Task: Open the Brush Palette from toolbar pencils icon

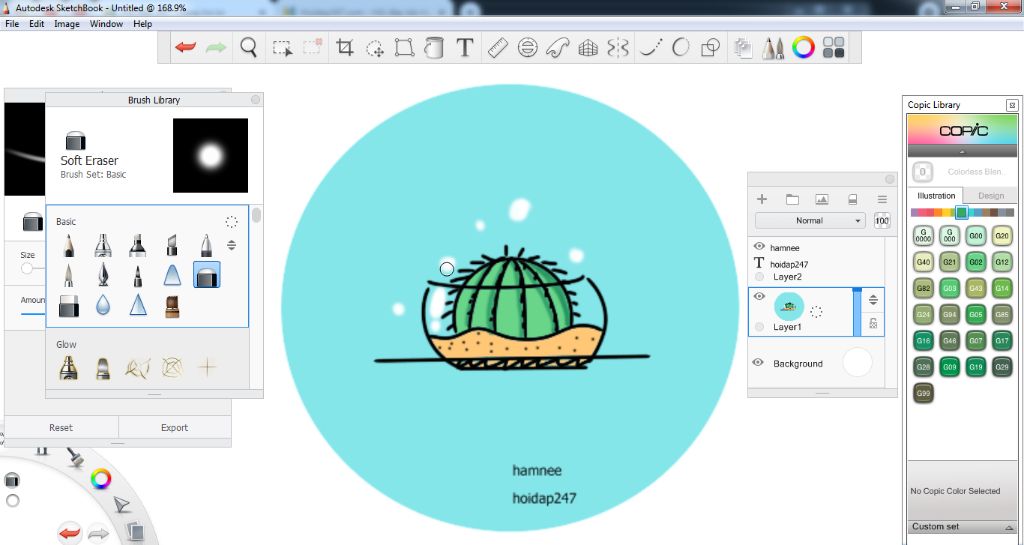Action: point(773,48)
